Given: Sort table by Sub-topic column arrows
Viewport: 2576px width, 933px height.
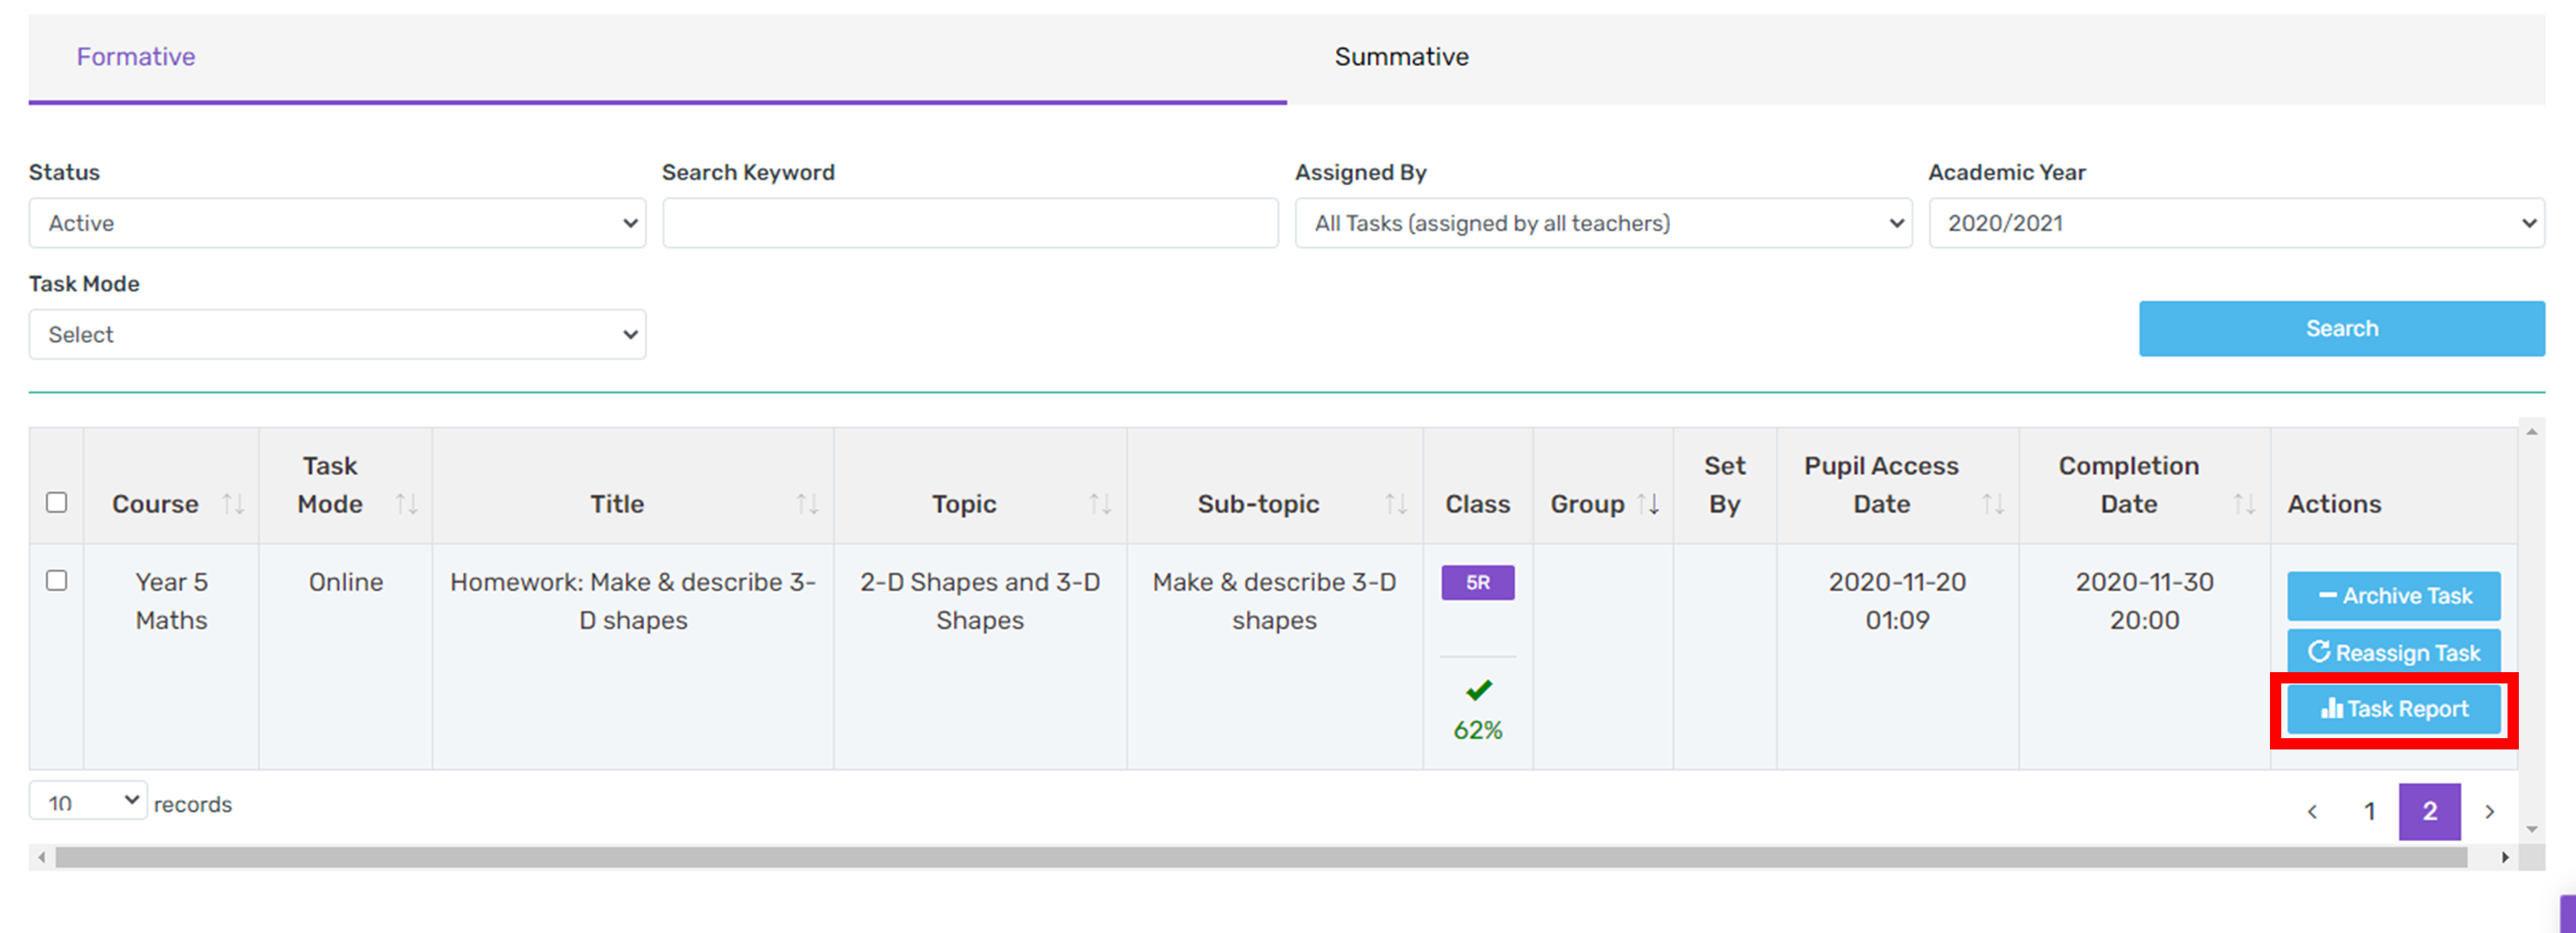Looking at the screenshot, I should [x=1396, y=504].
